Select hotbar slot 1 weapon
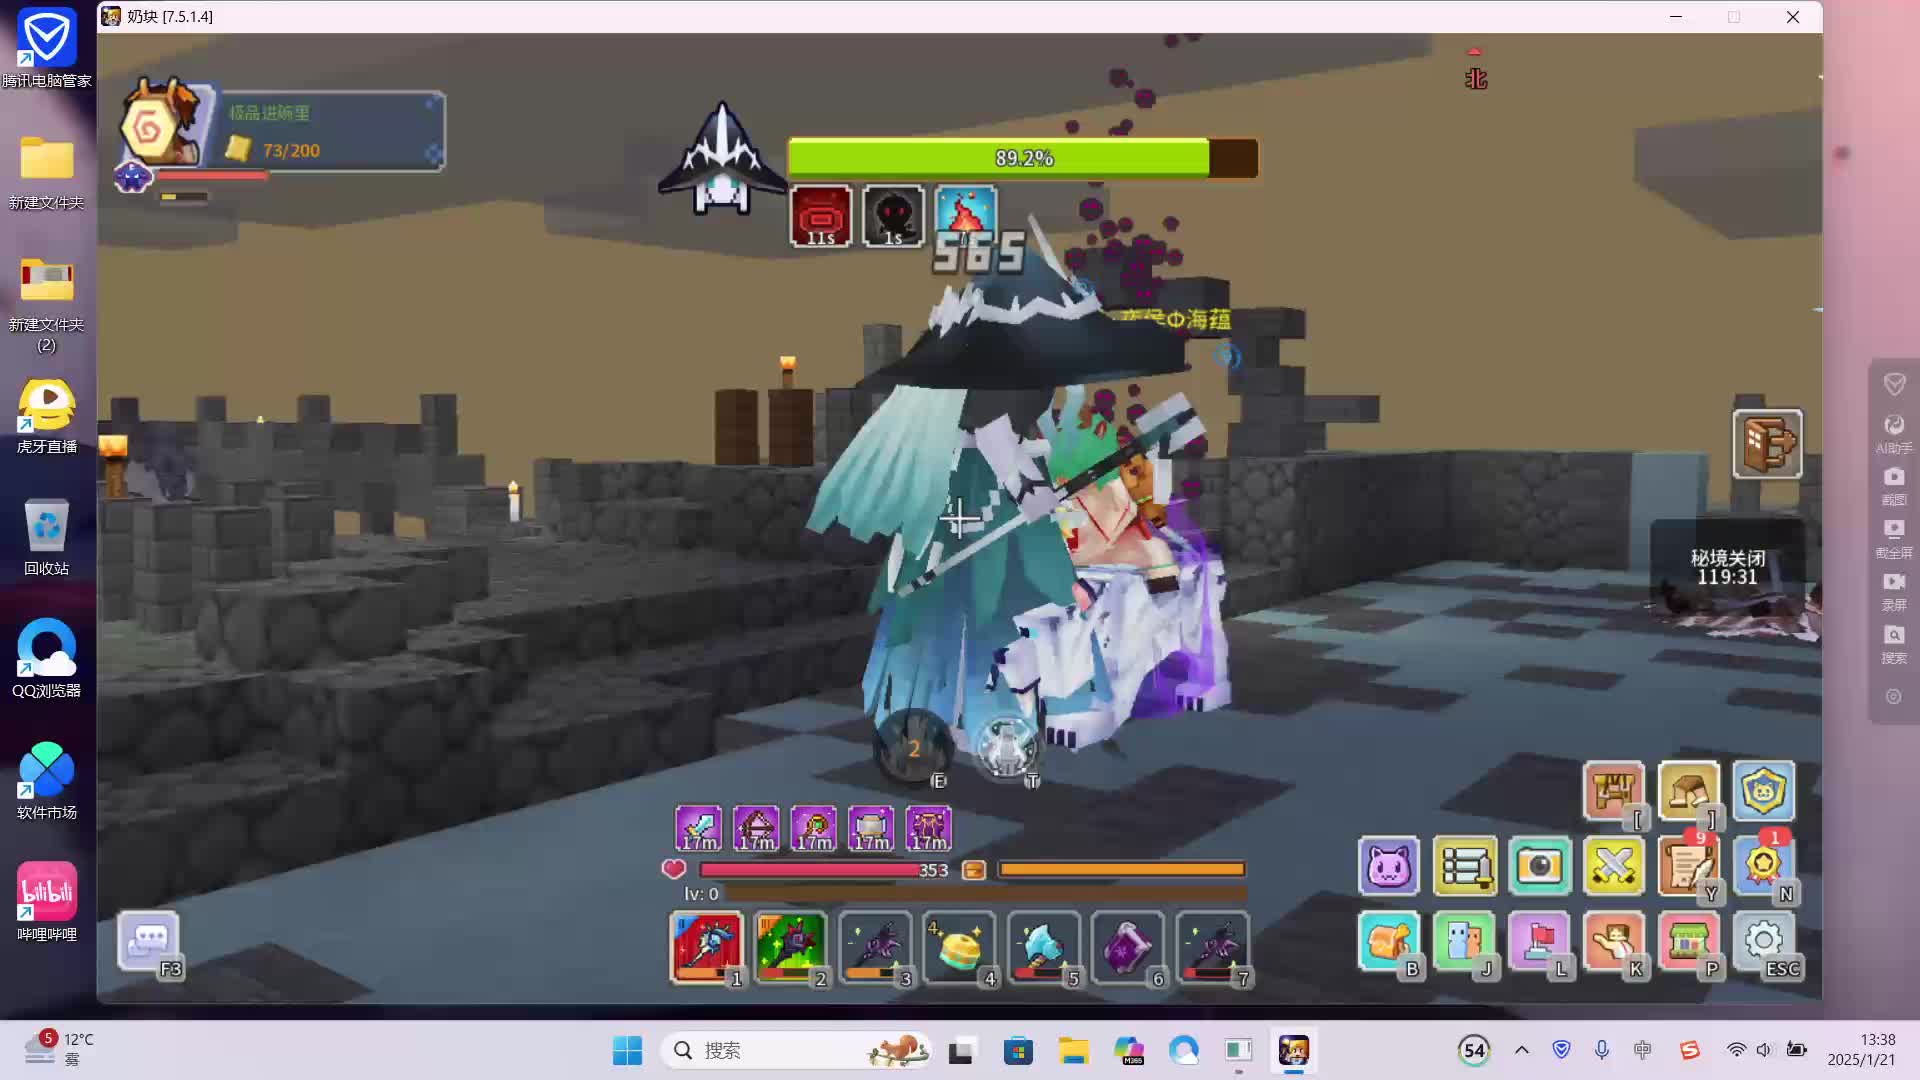Screen dimensions: 1920x1080 (706, 946)
